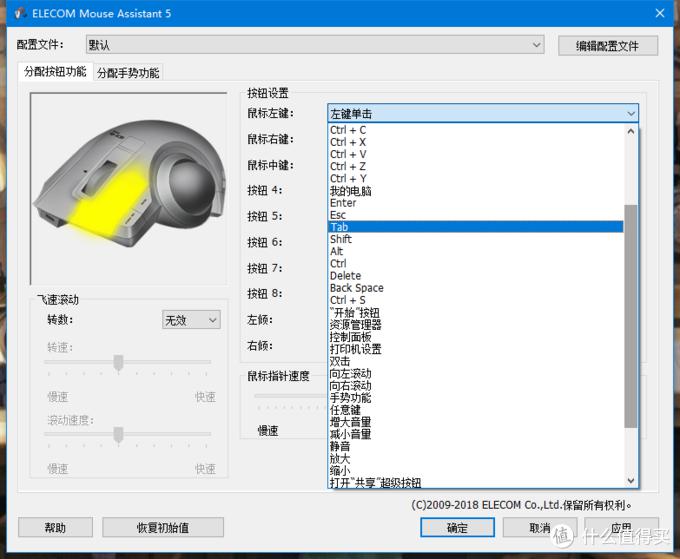Select 手势功能 option

[476, 397]
